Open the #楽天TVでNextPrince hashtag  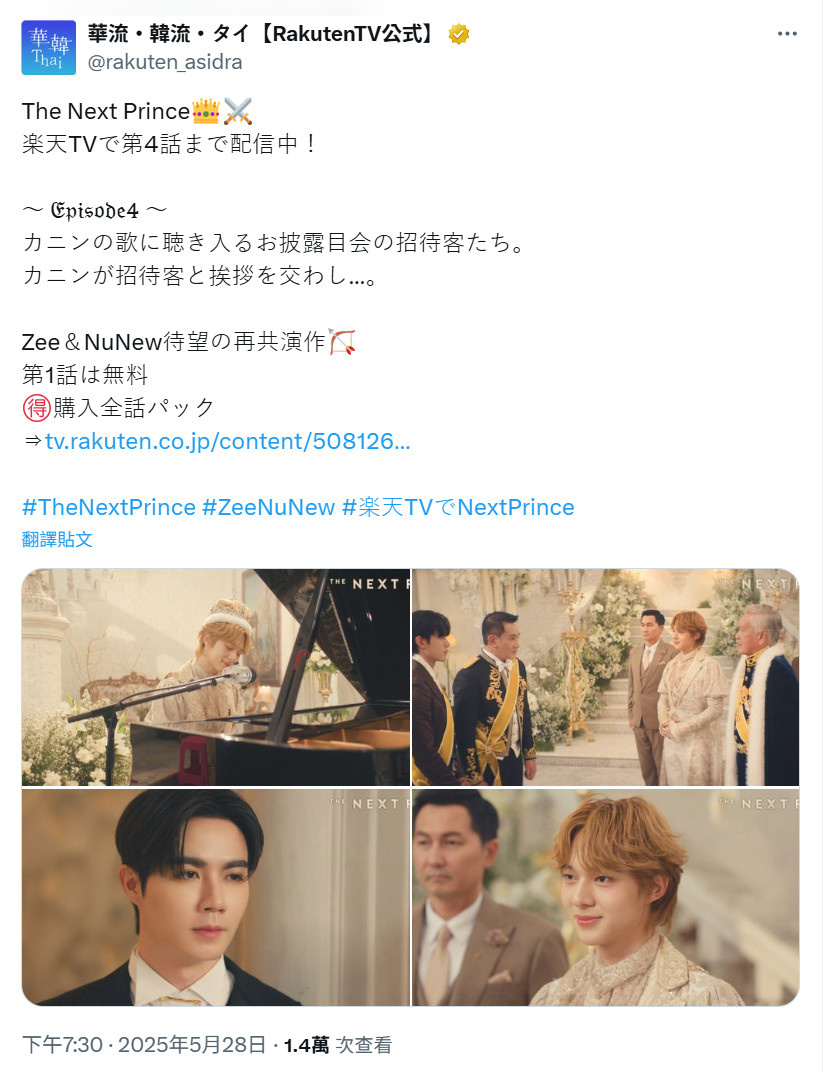pyautogui.click(x=458, y=507)
